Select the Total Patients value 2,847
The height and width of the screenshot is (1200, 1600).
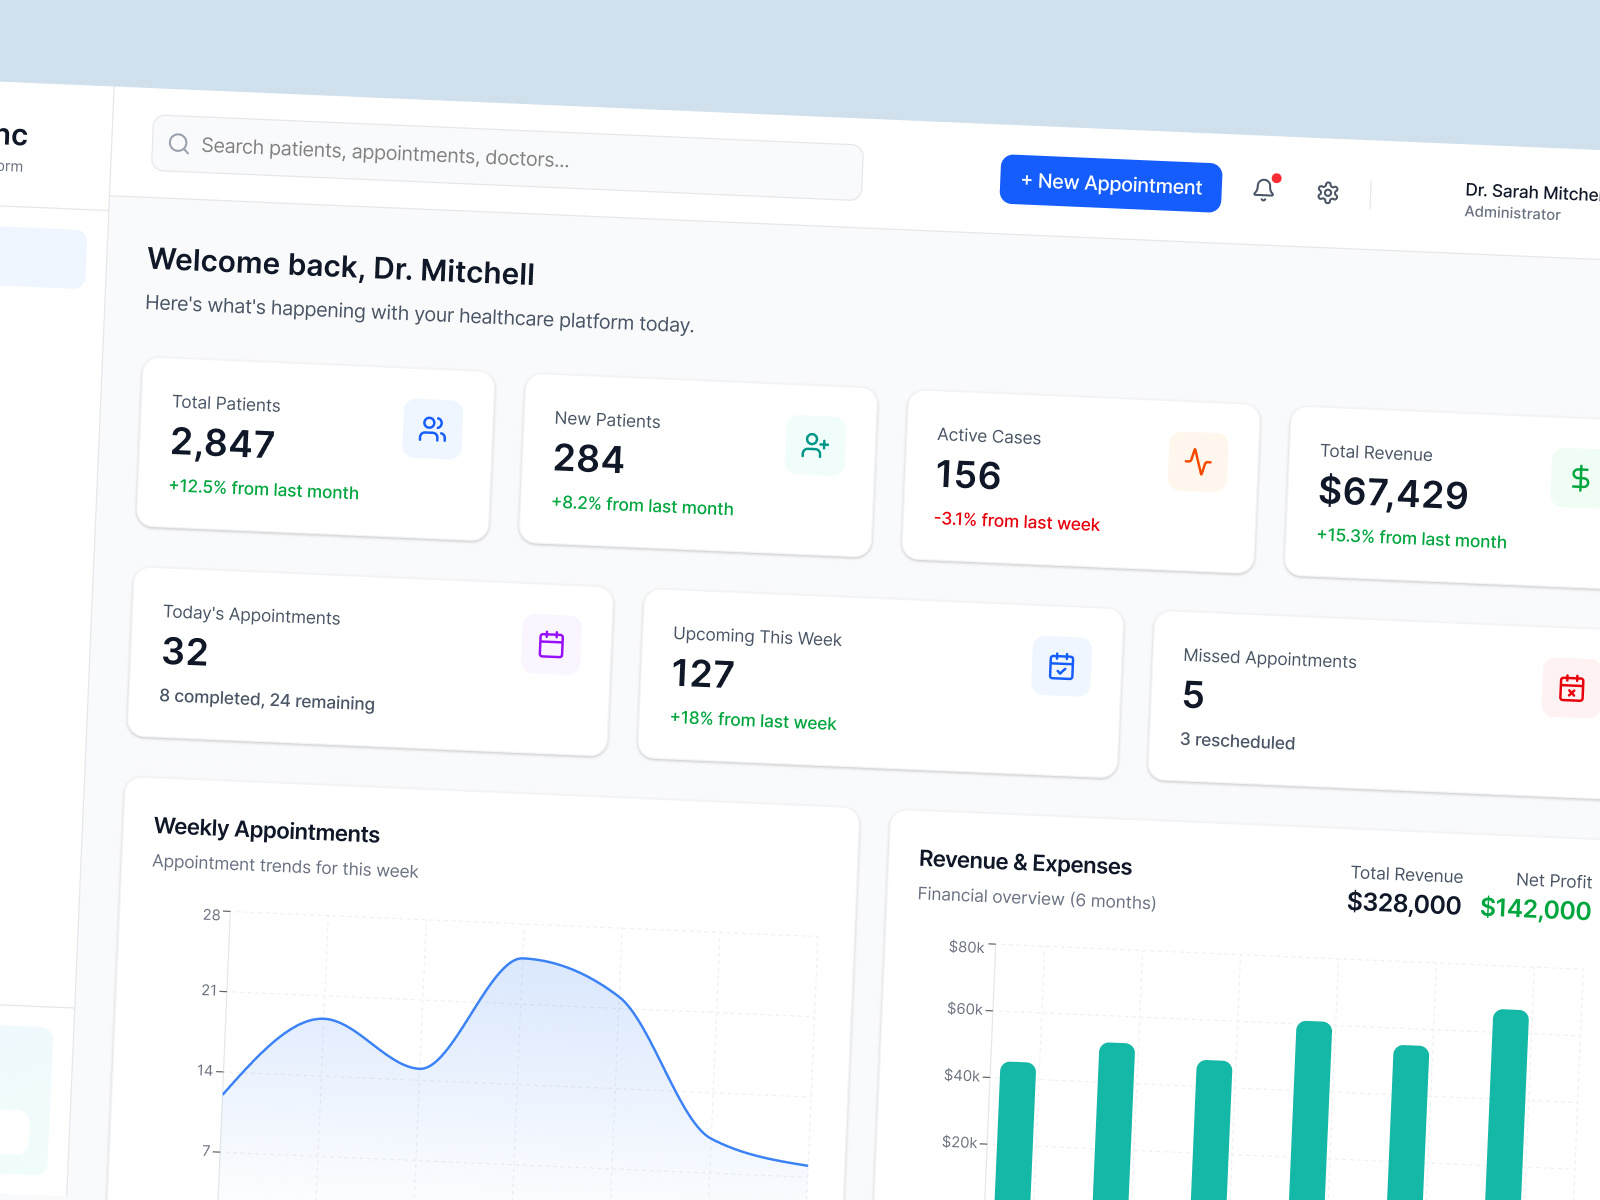point(223,443)
